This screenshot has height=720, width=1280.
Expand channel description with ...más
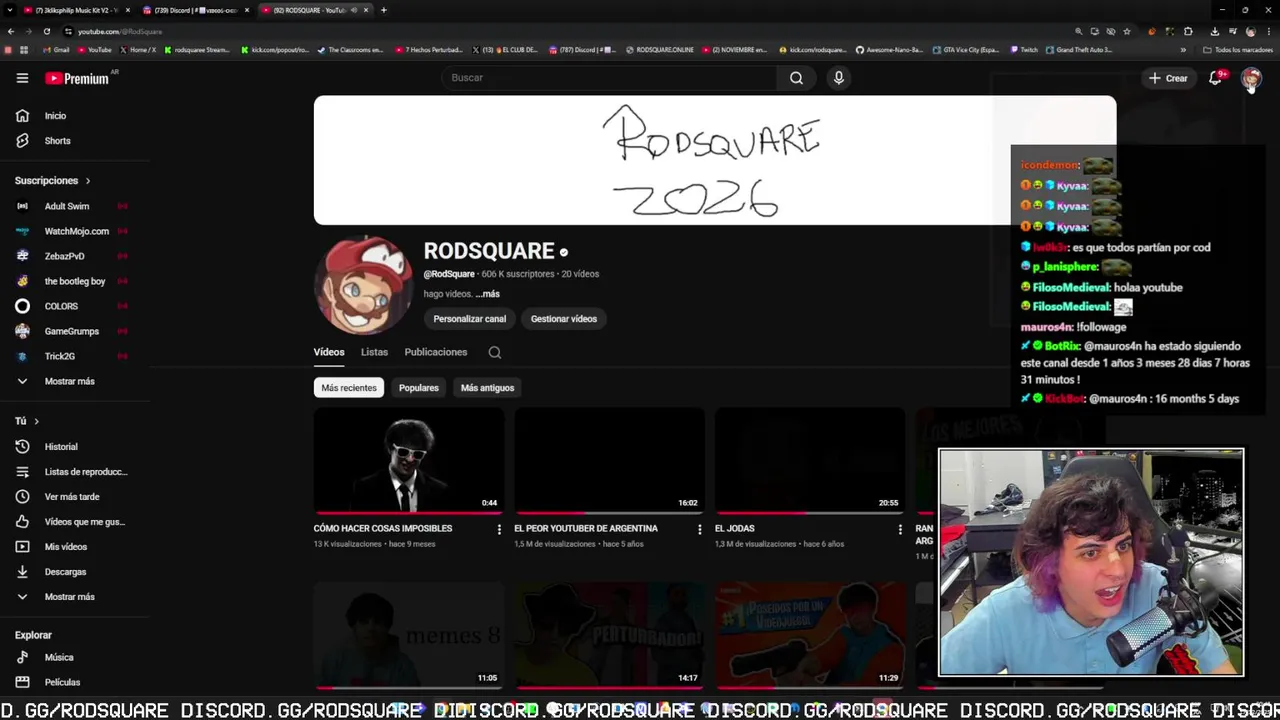click(487, 294)
